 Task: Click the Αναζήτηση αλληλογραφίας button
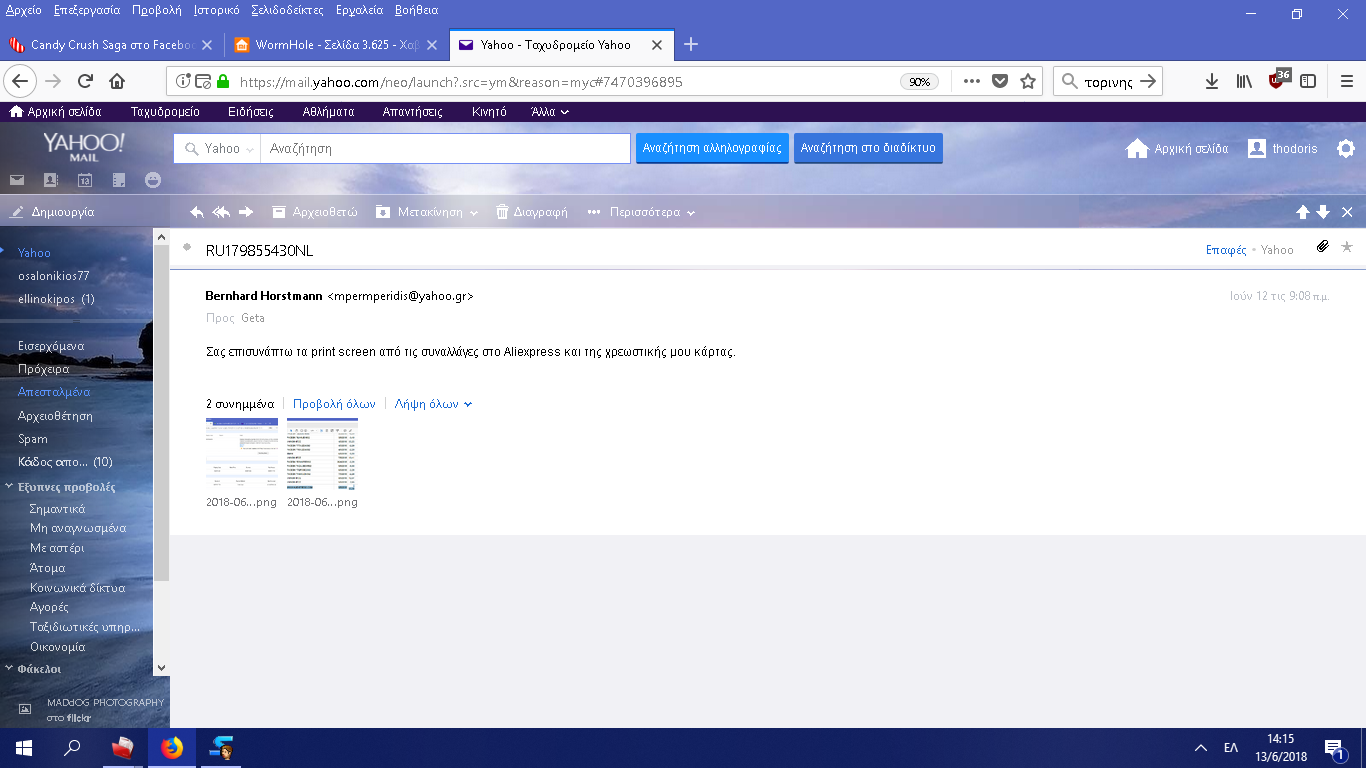point(711,148)
